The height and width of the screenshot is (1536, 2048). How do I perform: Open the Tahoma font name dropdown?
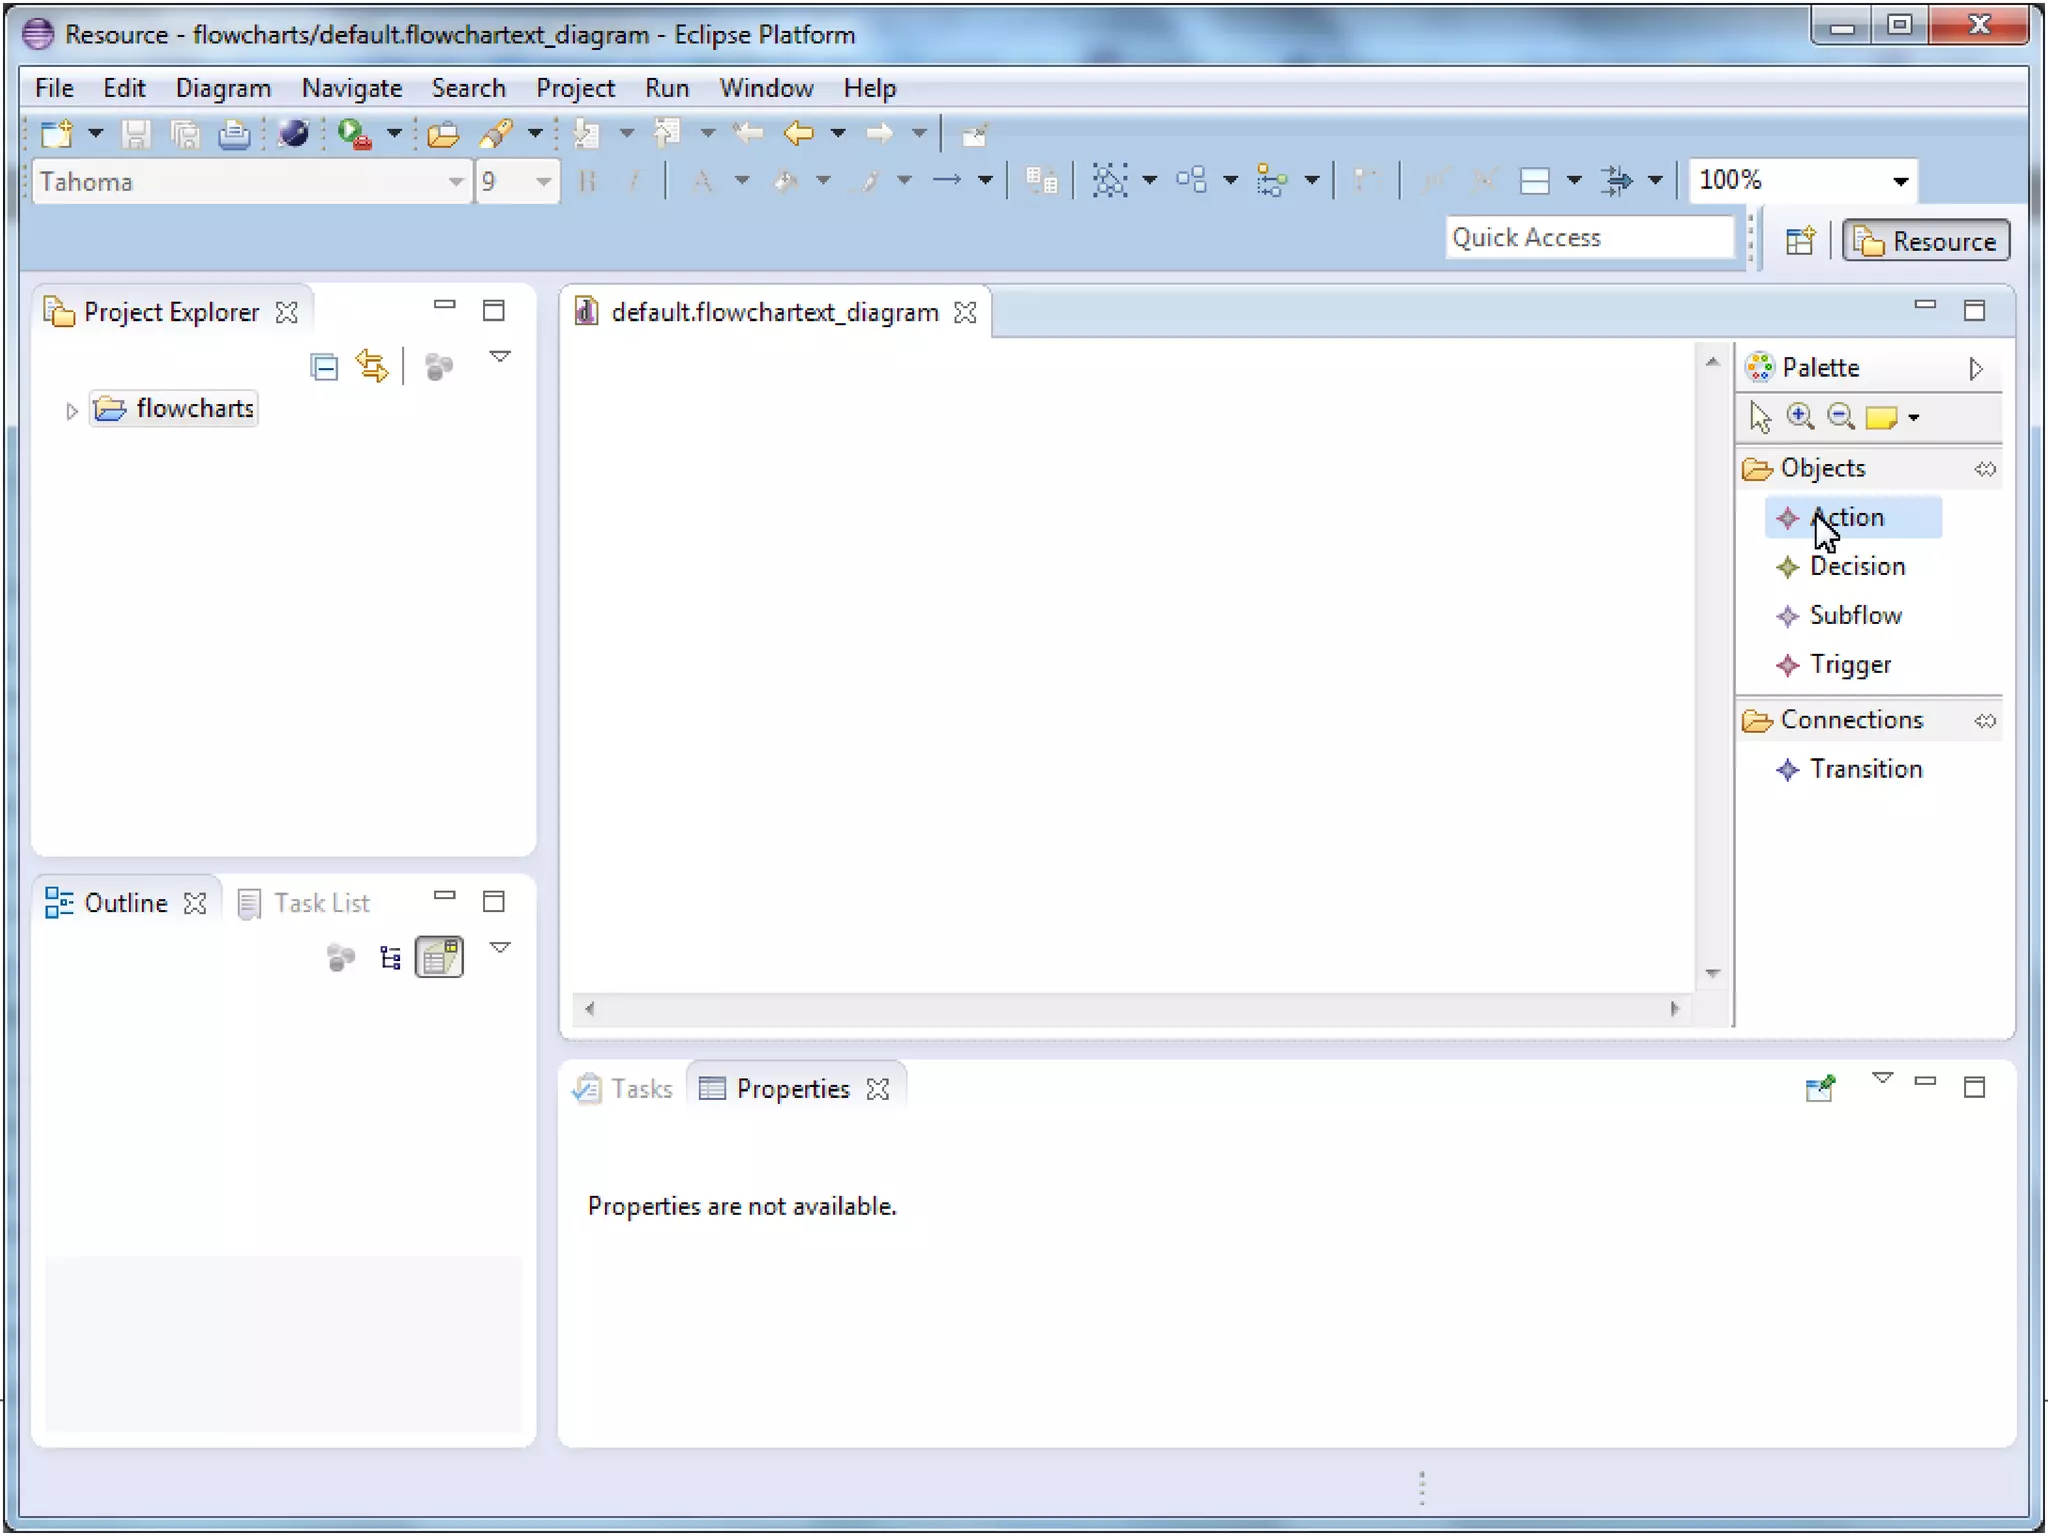point(455,182)
